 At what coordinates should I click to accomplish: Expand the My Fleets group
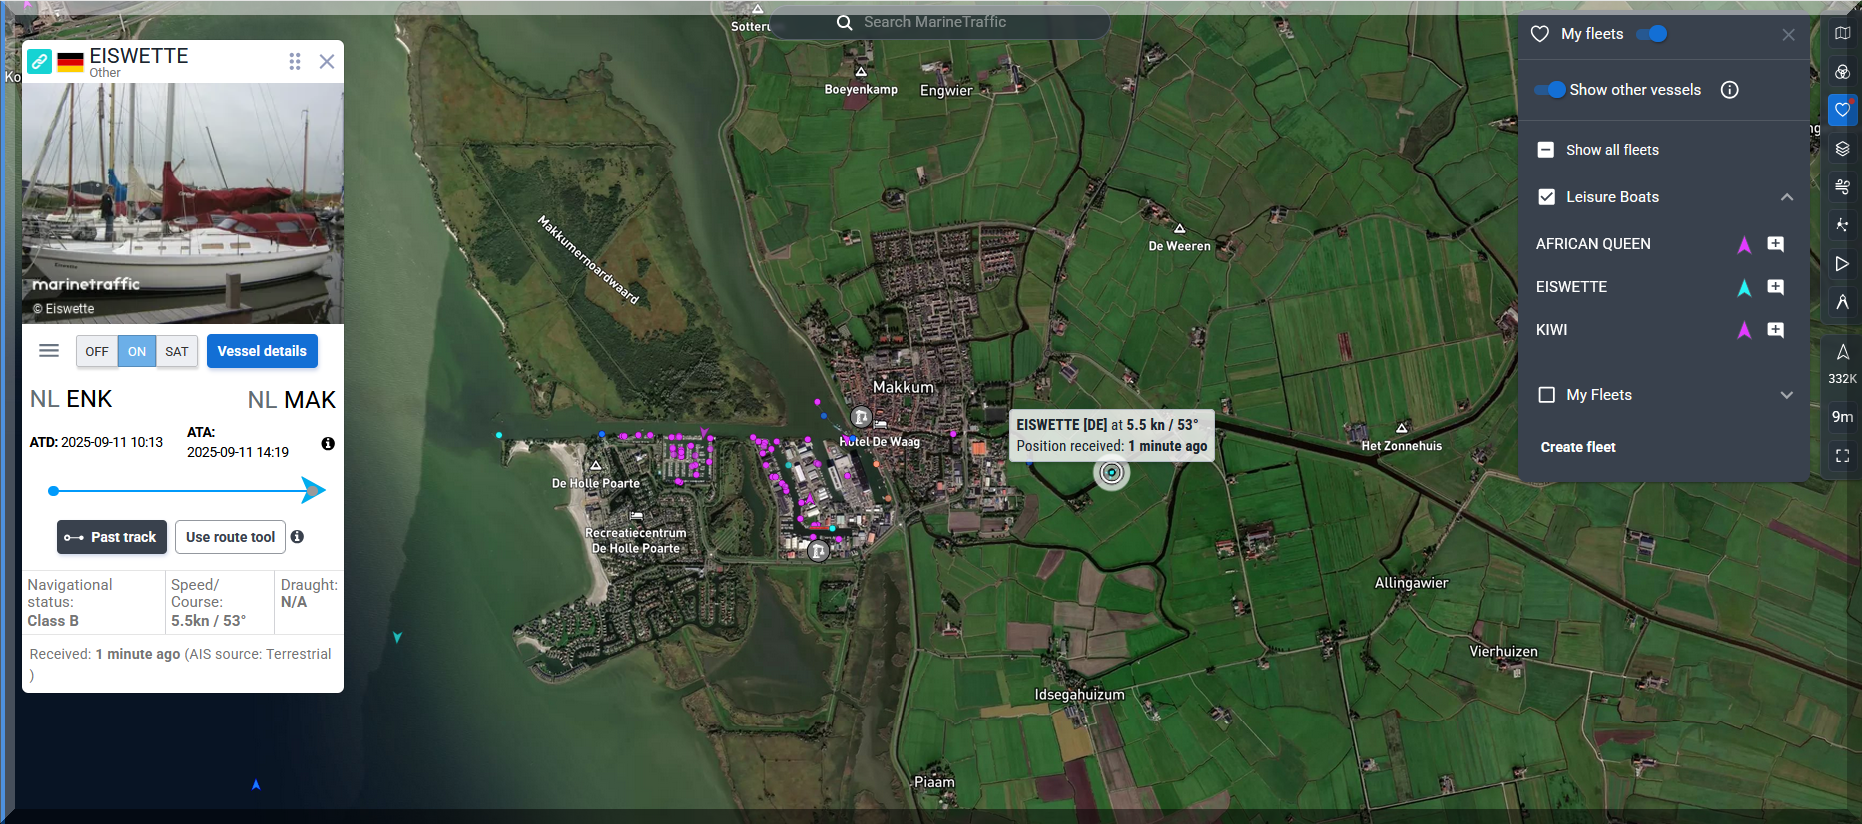1786,395
